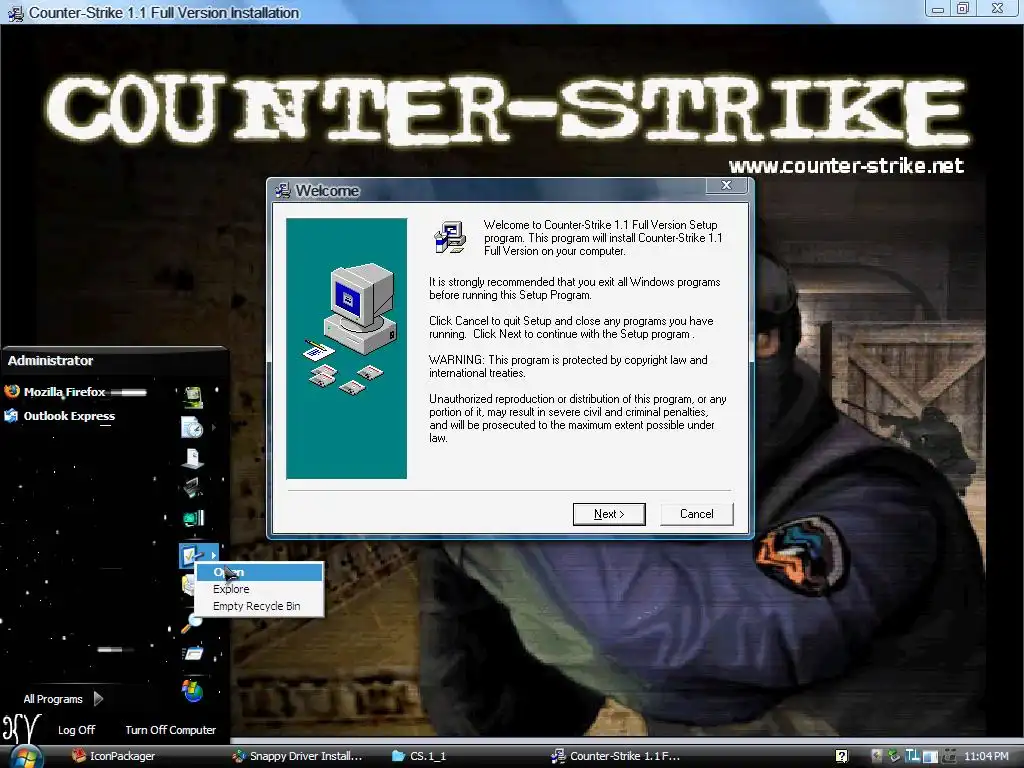The width and height of the screenshot is (1024, 768).
Task: Click the Counter-Strike installer title bar icon
Action: tap(16, 12)
